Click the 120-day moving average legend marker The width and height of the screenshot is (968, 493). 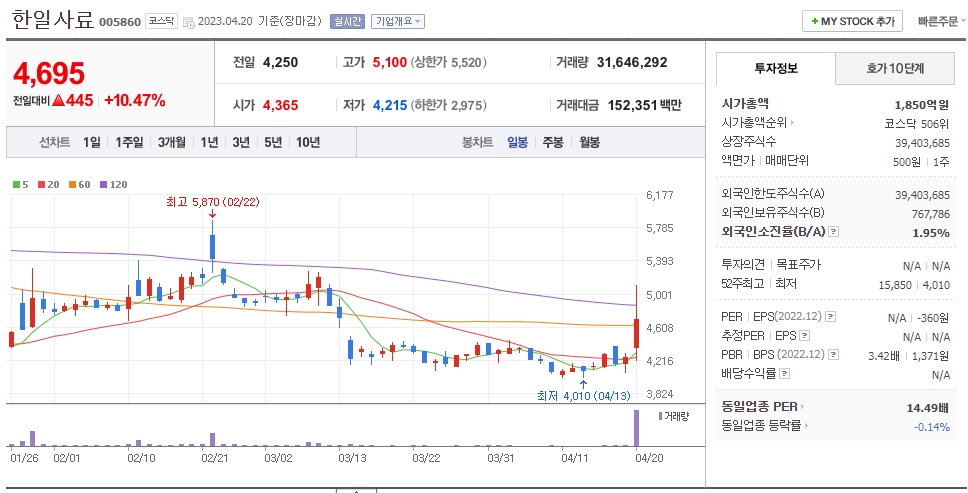[x=103, y=184]
